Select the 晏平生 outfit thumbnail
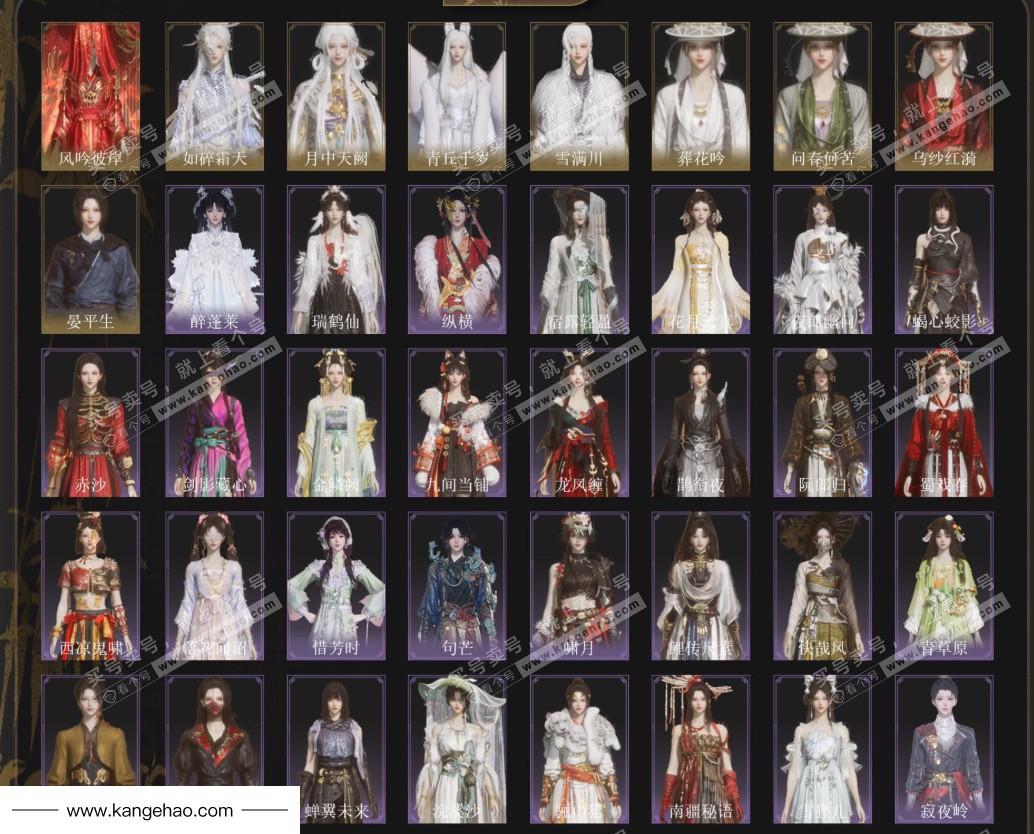The width and height of the screenshot is (1034, 834). [92, 260]
